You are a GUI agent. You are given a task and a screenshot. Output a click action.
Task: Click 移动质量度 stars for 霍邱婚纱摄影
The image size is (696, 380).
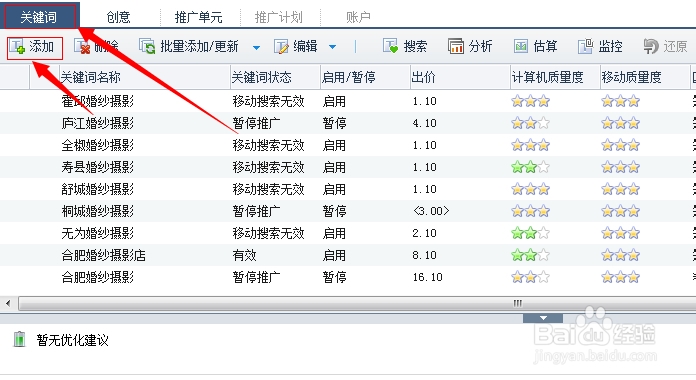tap(621, 101)
